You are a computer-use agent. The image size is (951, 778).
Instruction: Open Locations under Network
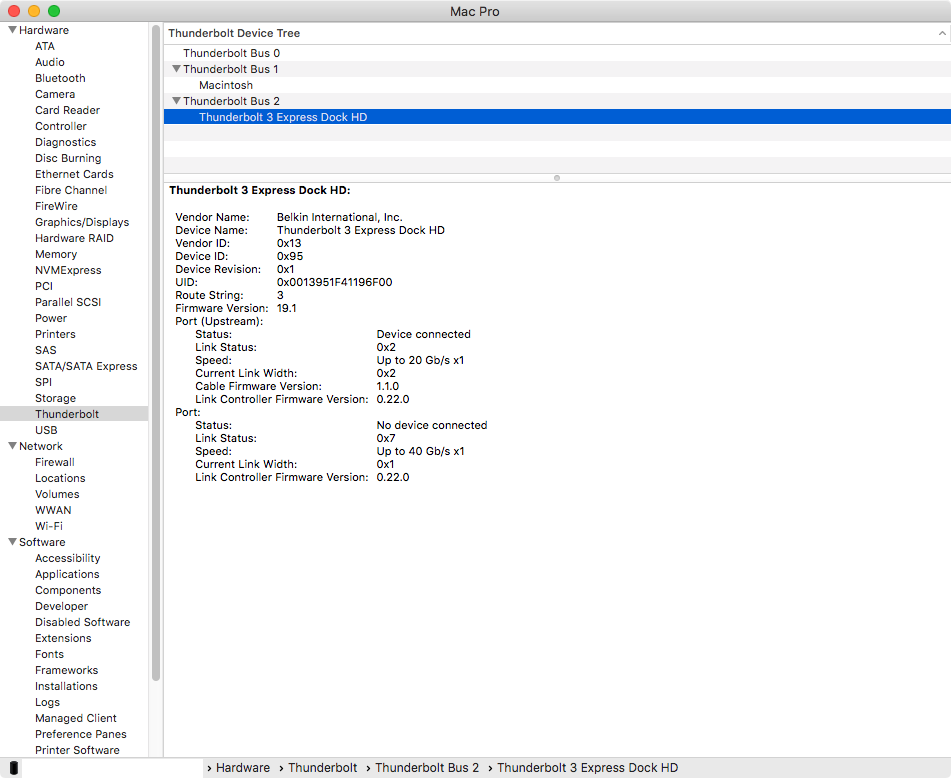pos(60,478)
